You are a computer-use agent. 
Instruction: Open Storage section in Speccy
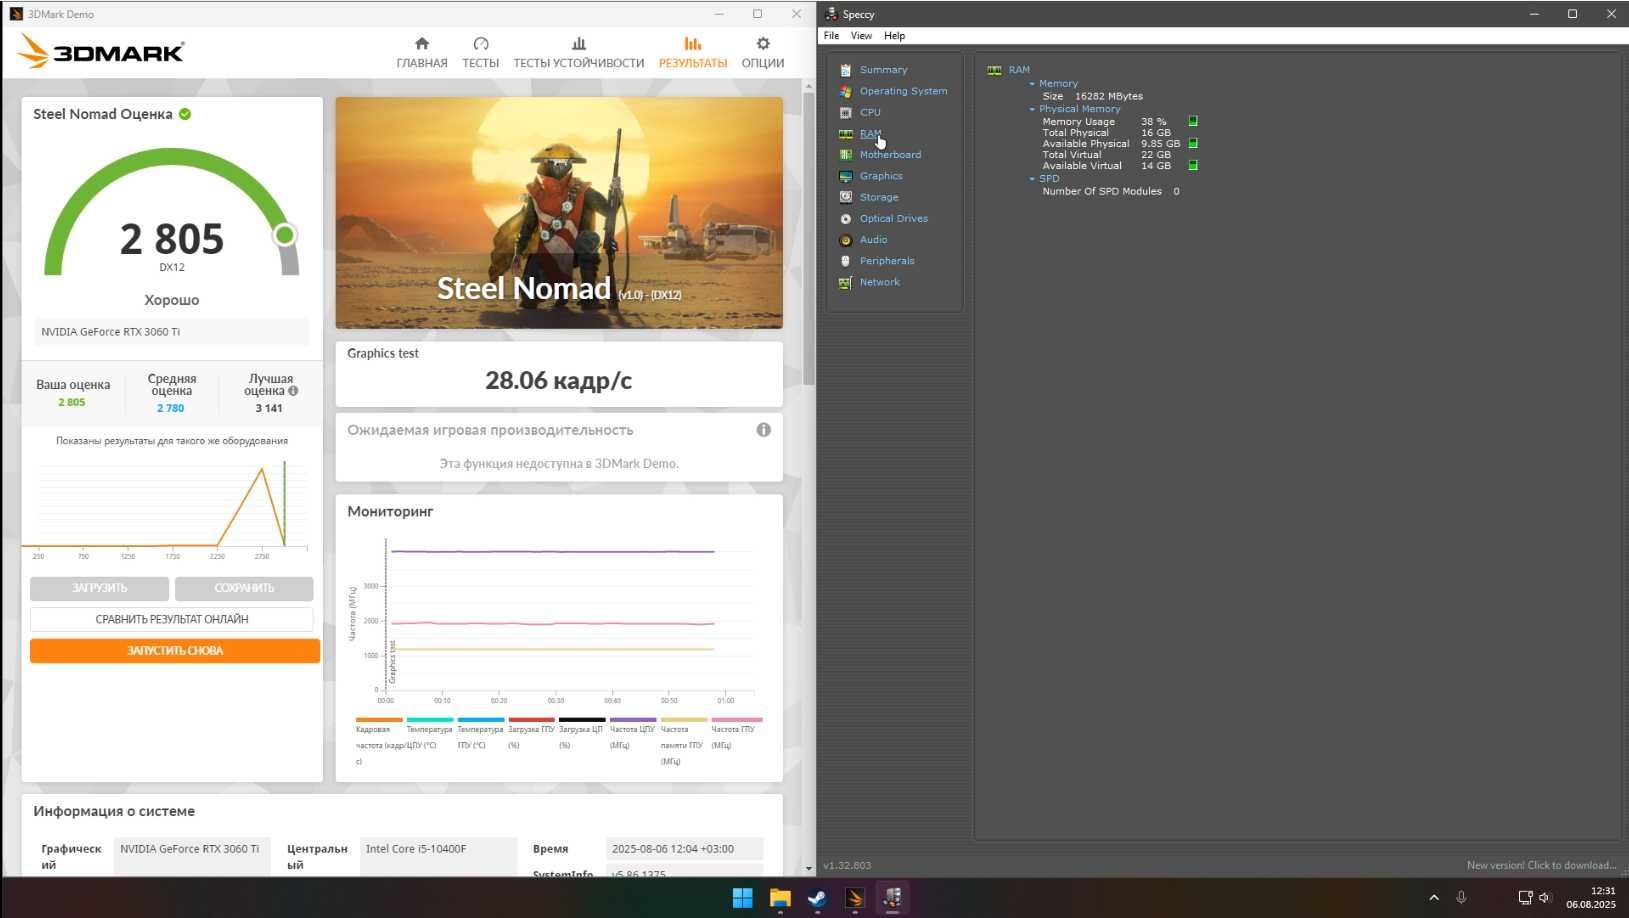point(879,197)
